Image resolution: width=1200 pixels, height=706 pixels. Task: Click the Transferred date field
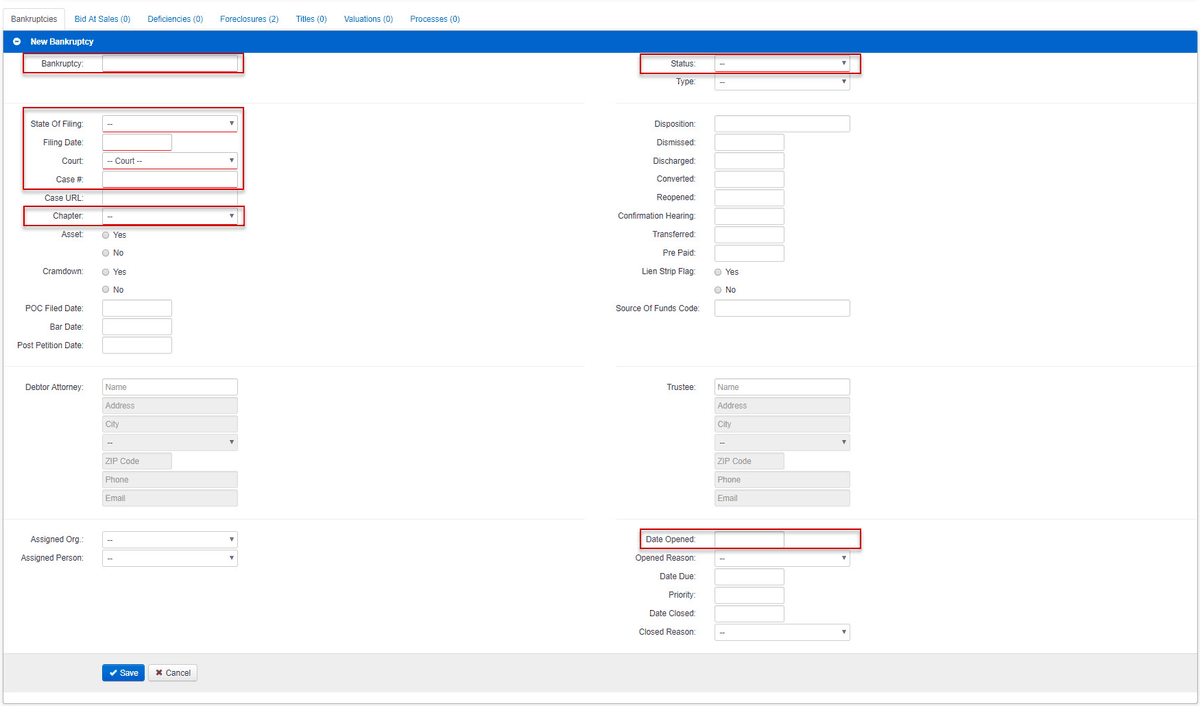(x=749, y=235)
